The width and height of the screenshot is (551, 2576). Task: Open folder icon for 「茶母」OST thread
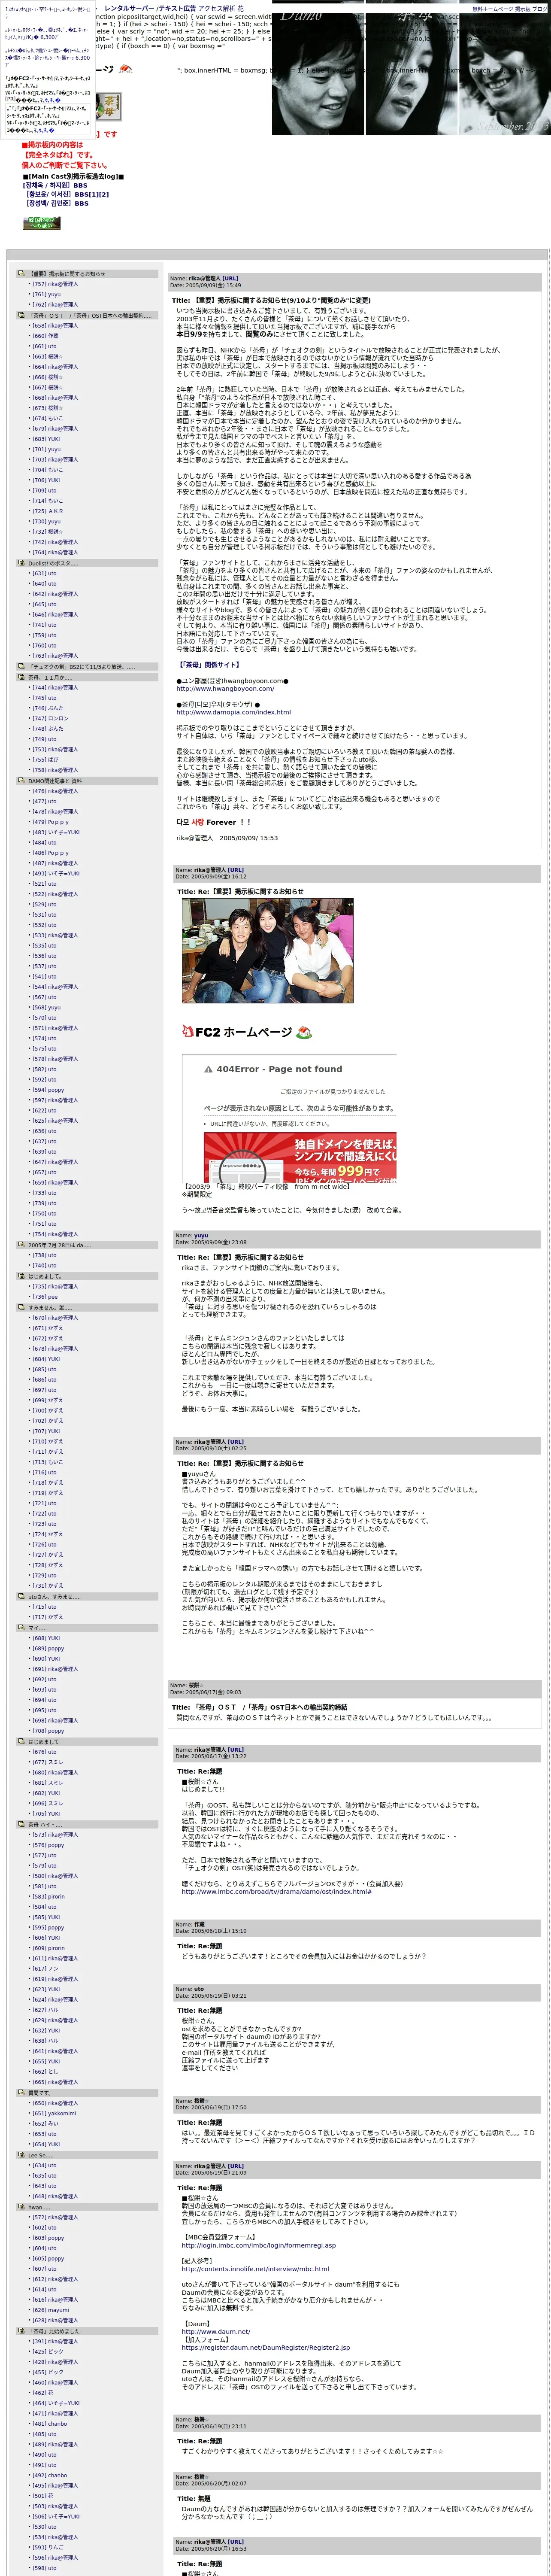[x=21, y=315]
